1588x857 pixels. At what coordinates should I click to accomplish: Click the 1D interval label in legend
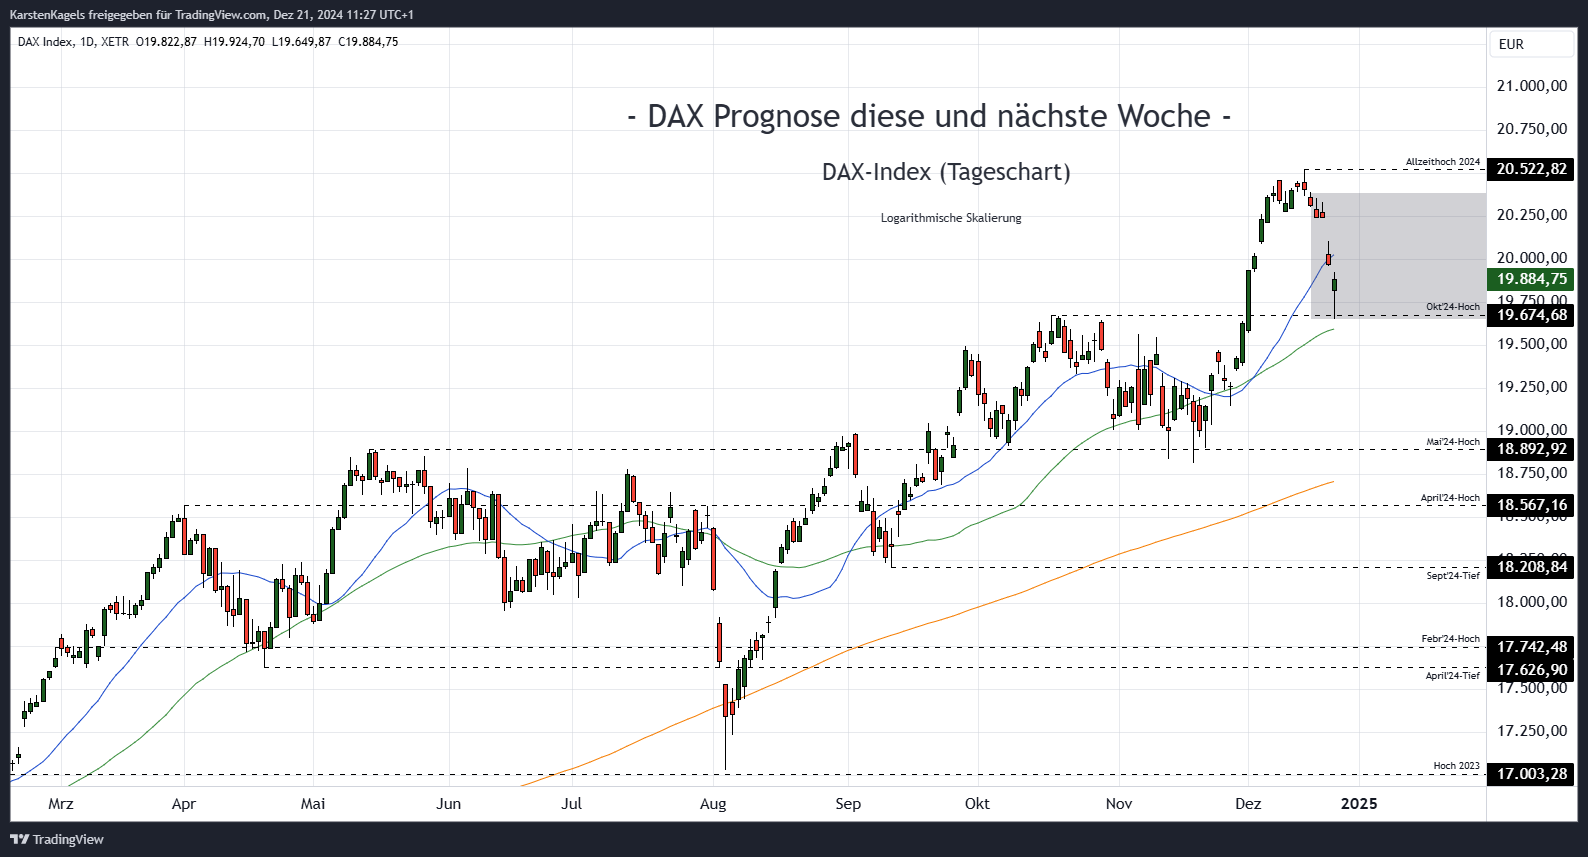coord(87,42)
